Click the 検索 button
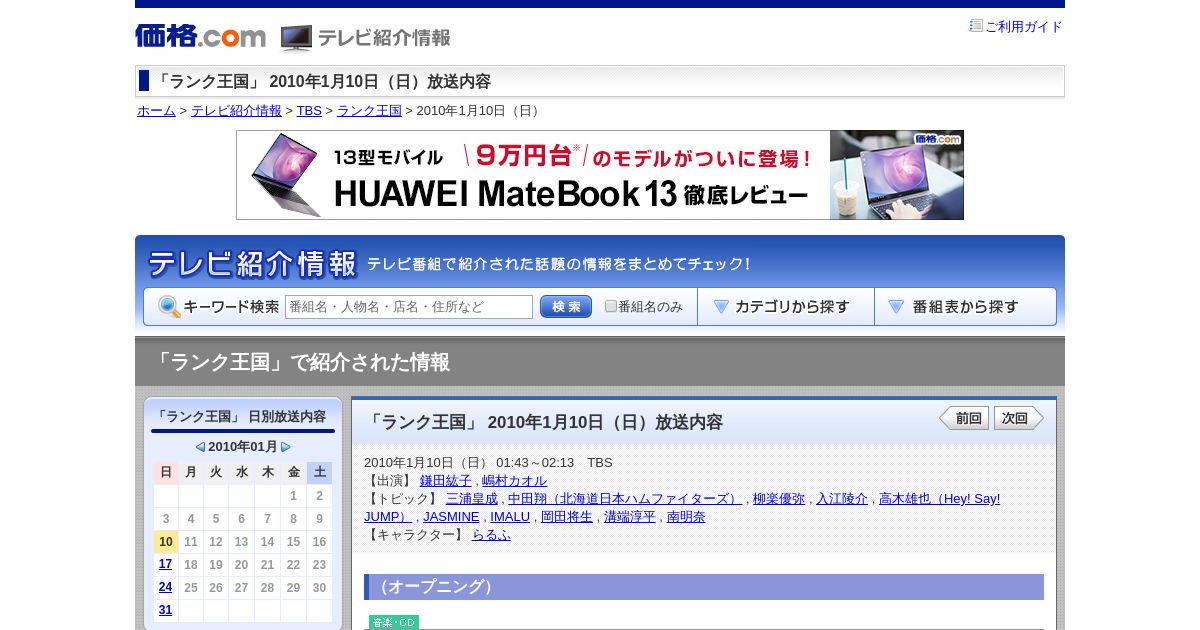Image resolution: width=1200 pixels, height=630 pixels. pos(566,307)
